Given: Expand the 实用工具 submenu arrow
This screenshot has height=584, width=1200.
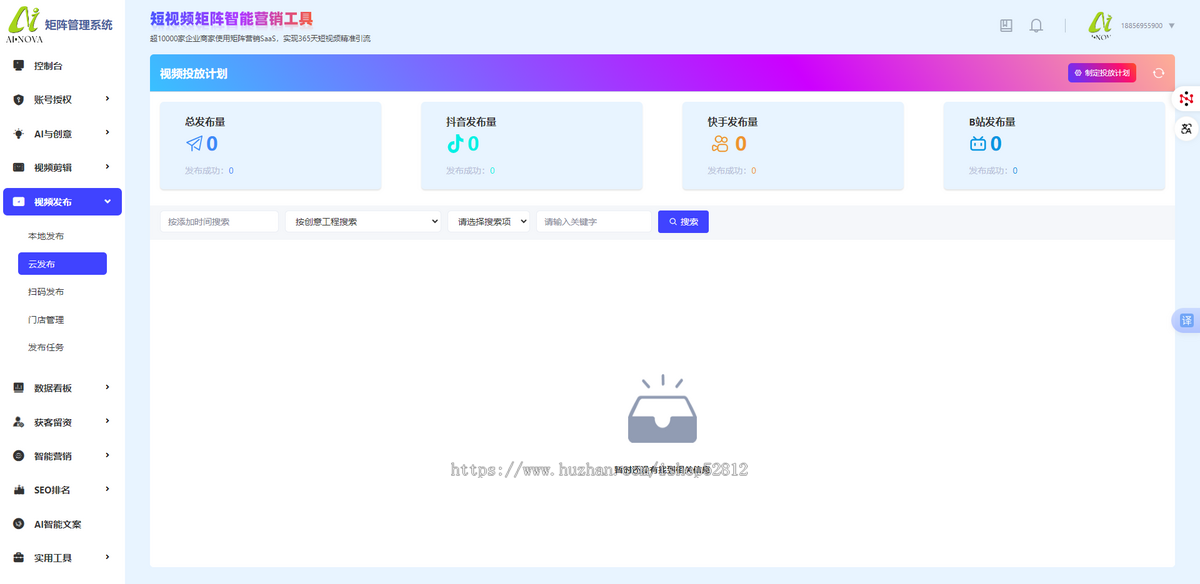Looking at the screenshot, I should coord(107,557).
